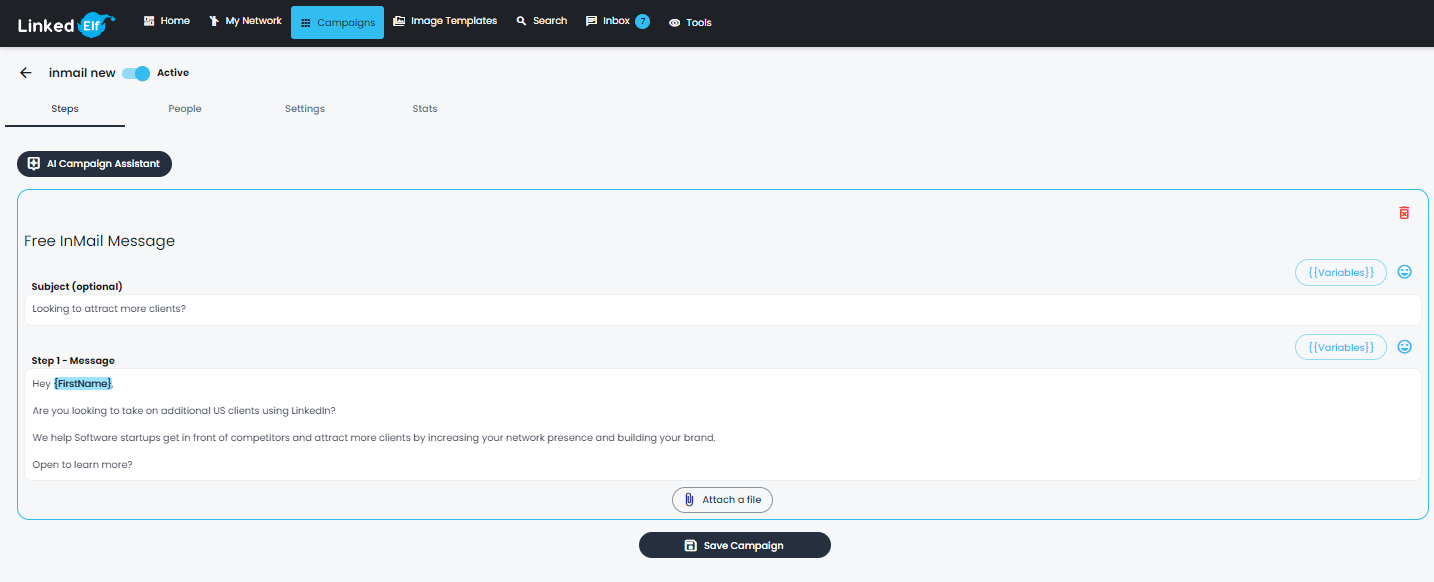Insert Variables into Step 1 message
Viewport: 1434px width, 582px height.
coord(1341,347)
